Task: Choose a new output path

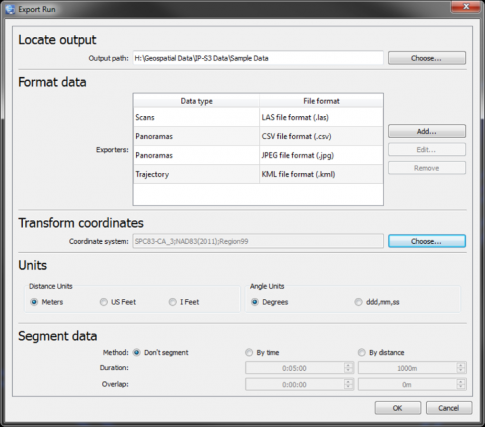Action: pos(427,58)
